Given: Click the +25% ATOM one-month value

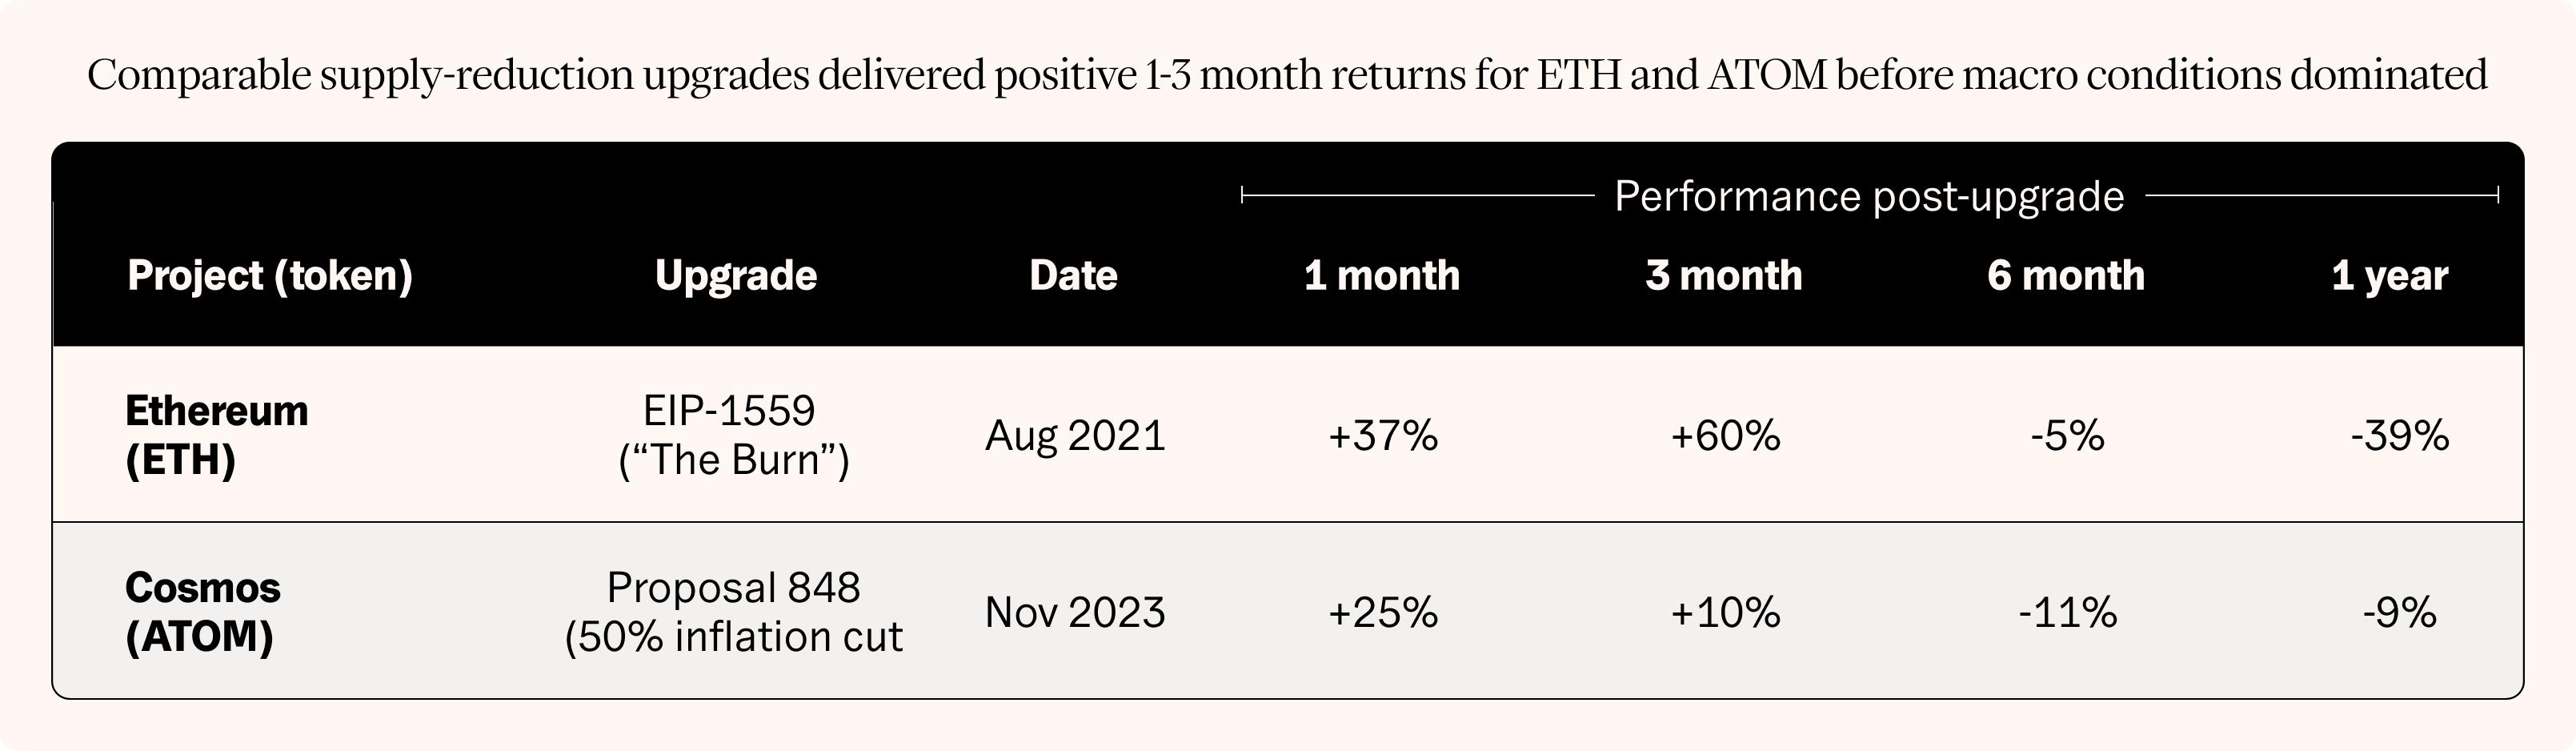Looking at the screenshot, I should click(1383, 613).
